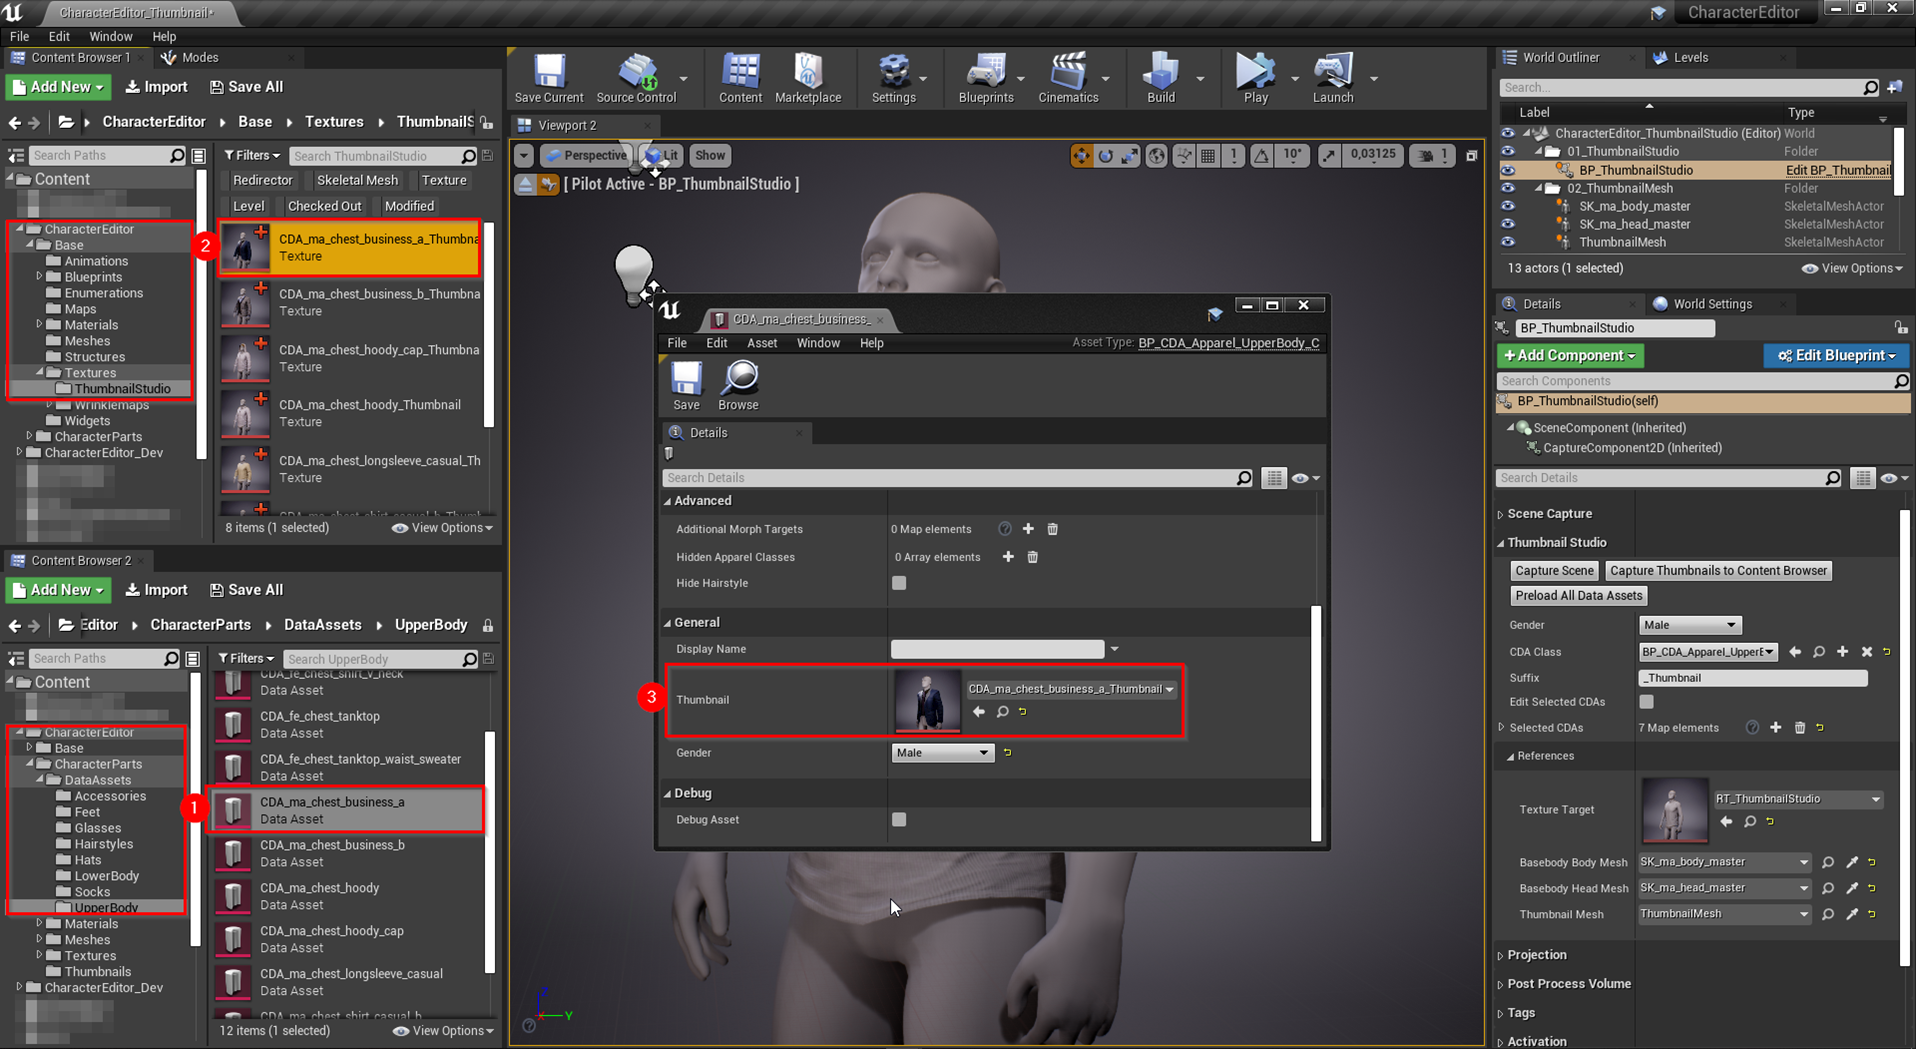Maximize viewport toggle icon

1471,155
